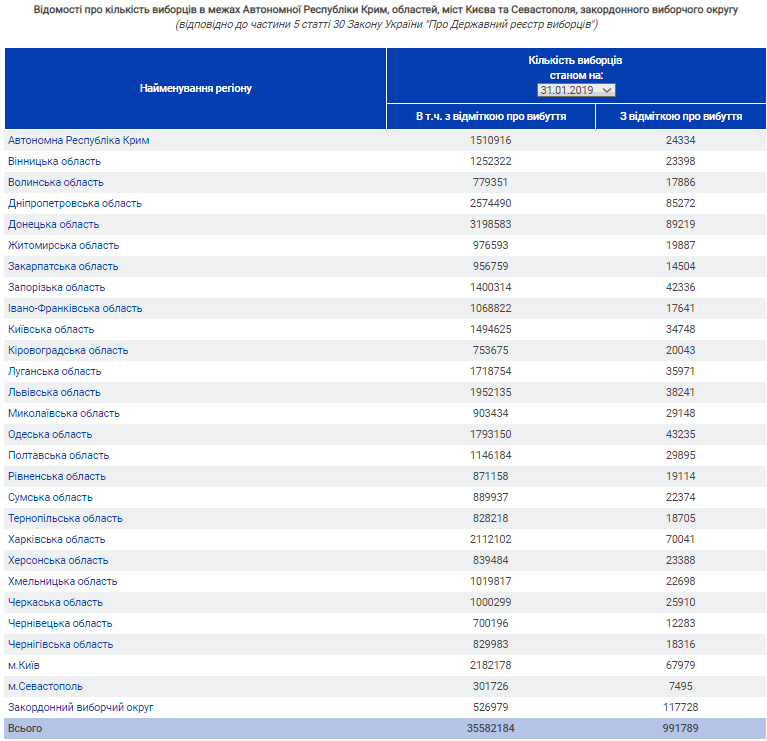Open the Автономна Республіка Крим link
Image resolution: width=767 pixels, height=741 pixels.
(x=78, y=141)
